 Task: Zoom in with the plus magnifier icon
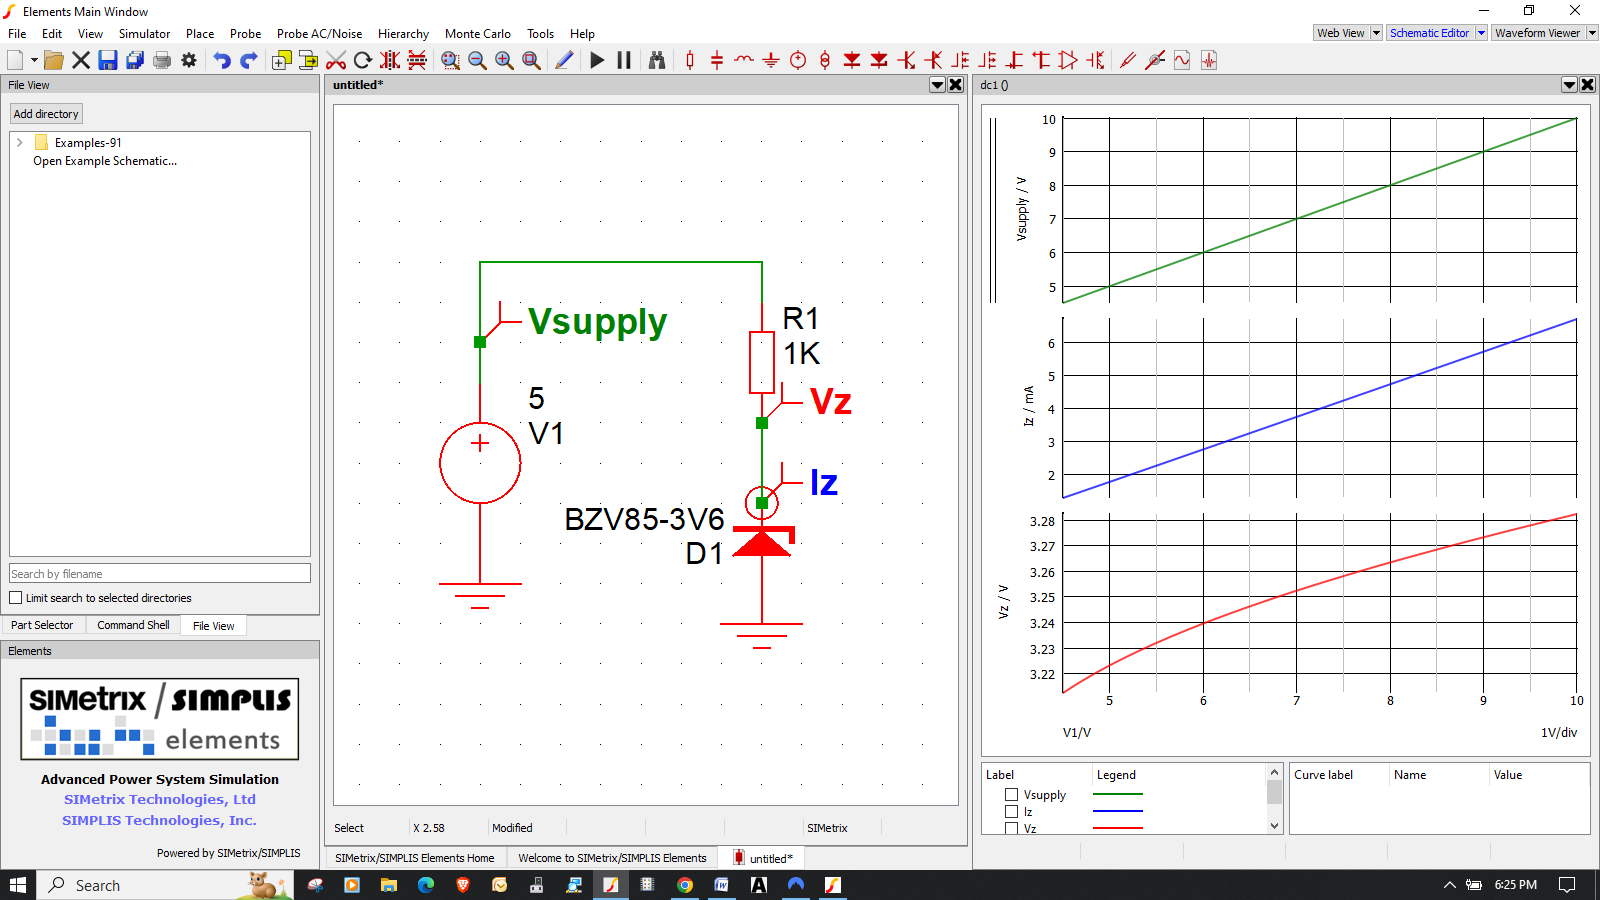click(505, 60)
